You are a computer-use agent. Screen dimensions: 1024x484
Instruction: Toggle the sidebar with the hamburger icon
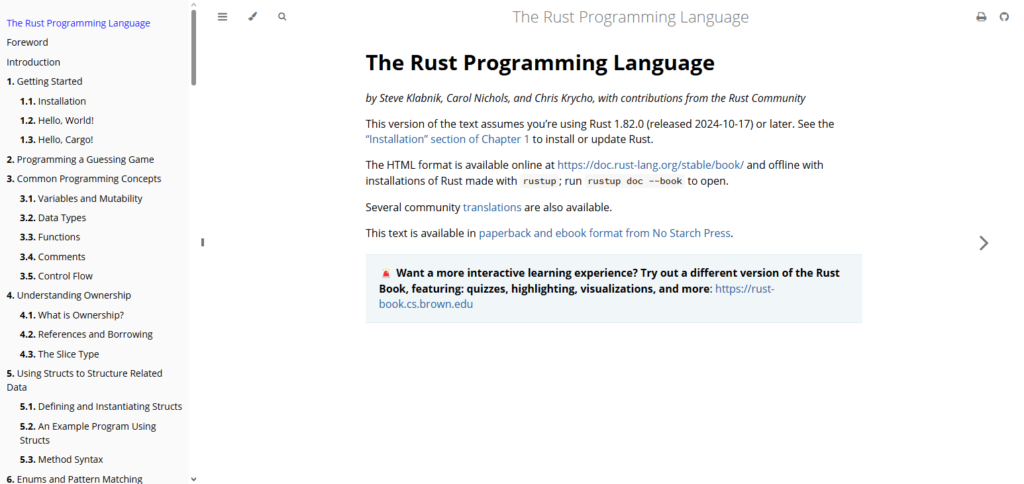point(223,17)
